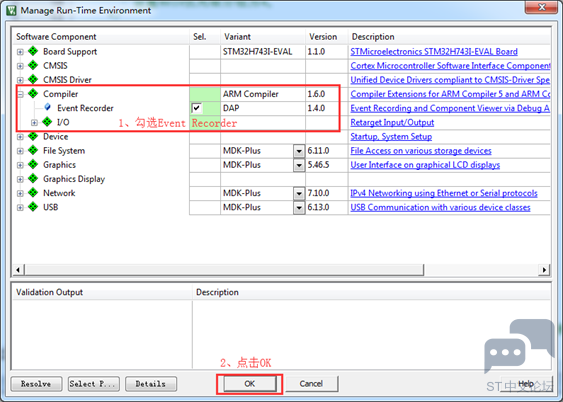The width and height of the screenshot is (563, 402).
Task: Click the I/O green diamond icon
Action: (47, 122)
